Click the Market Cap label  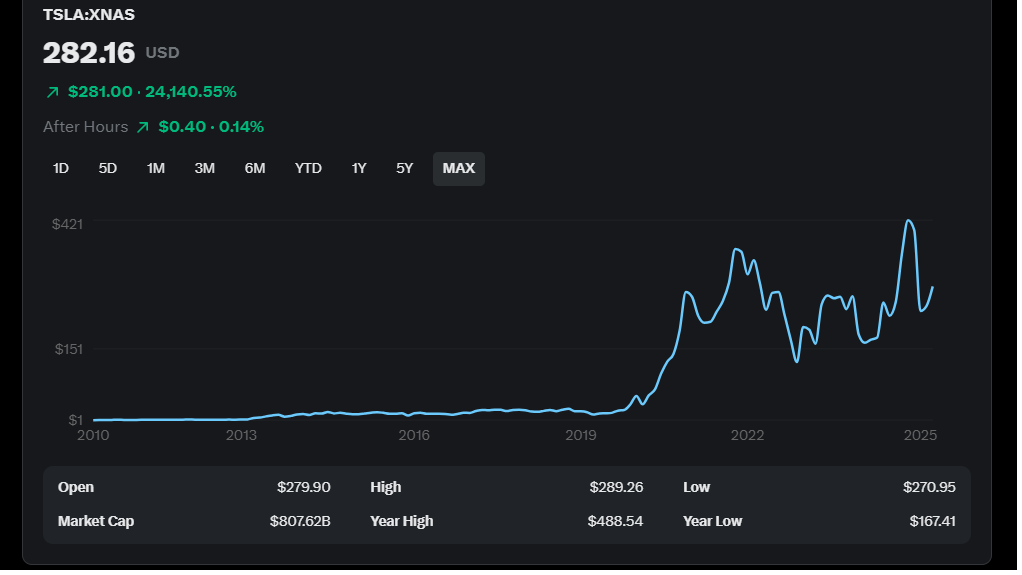(x=96, y=523)
